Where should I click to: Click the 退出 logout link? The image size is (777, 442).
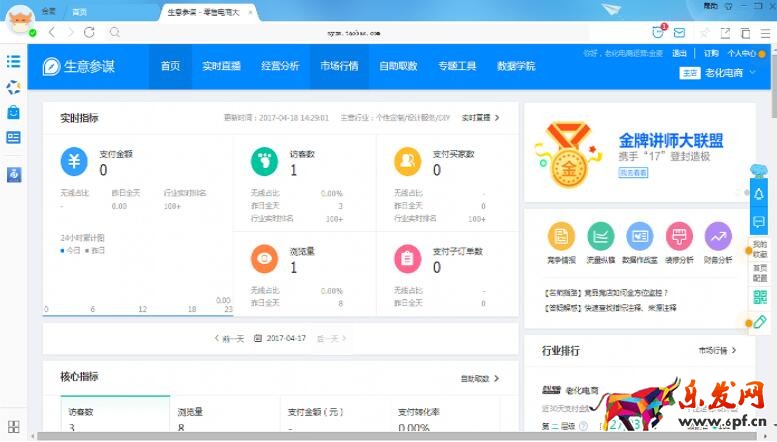pos(679,53)
